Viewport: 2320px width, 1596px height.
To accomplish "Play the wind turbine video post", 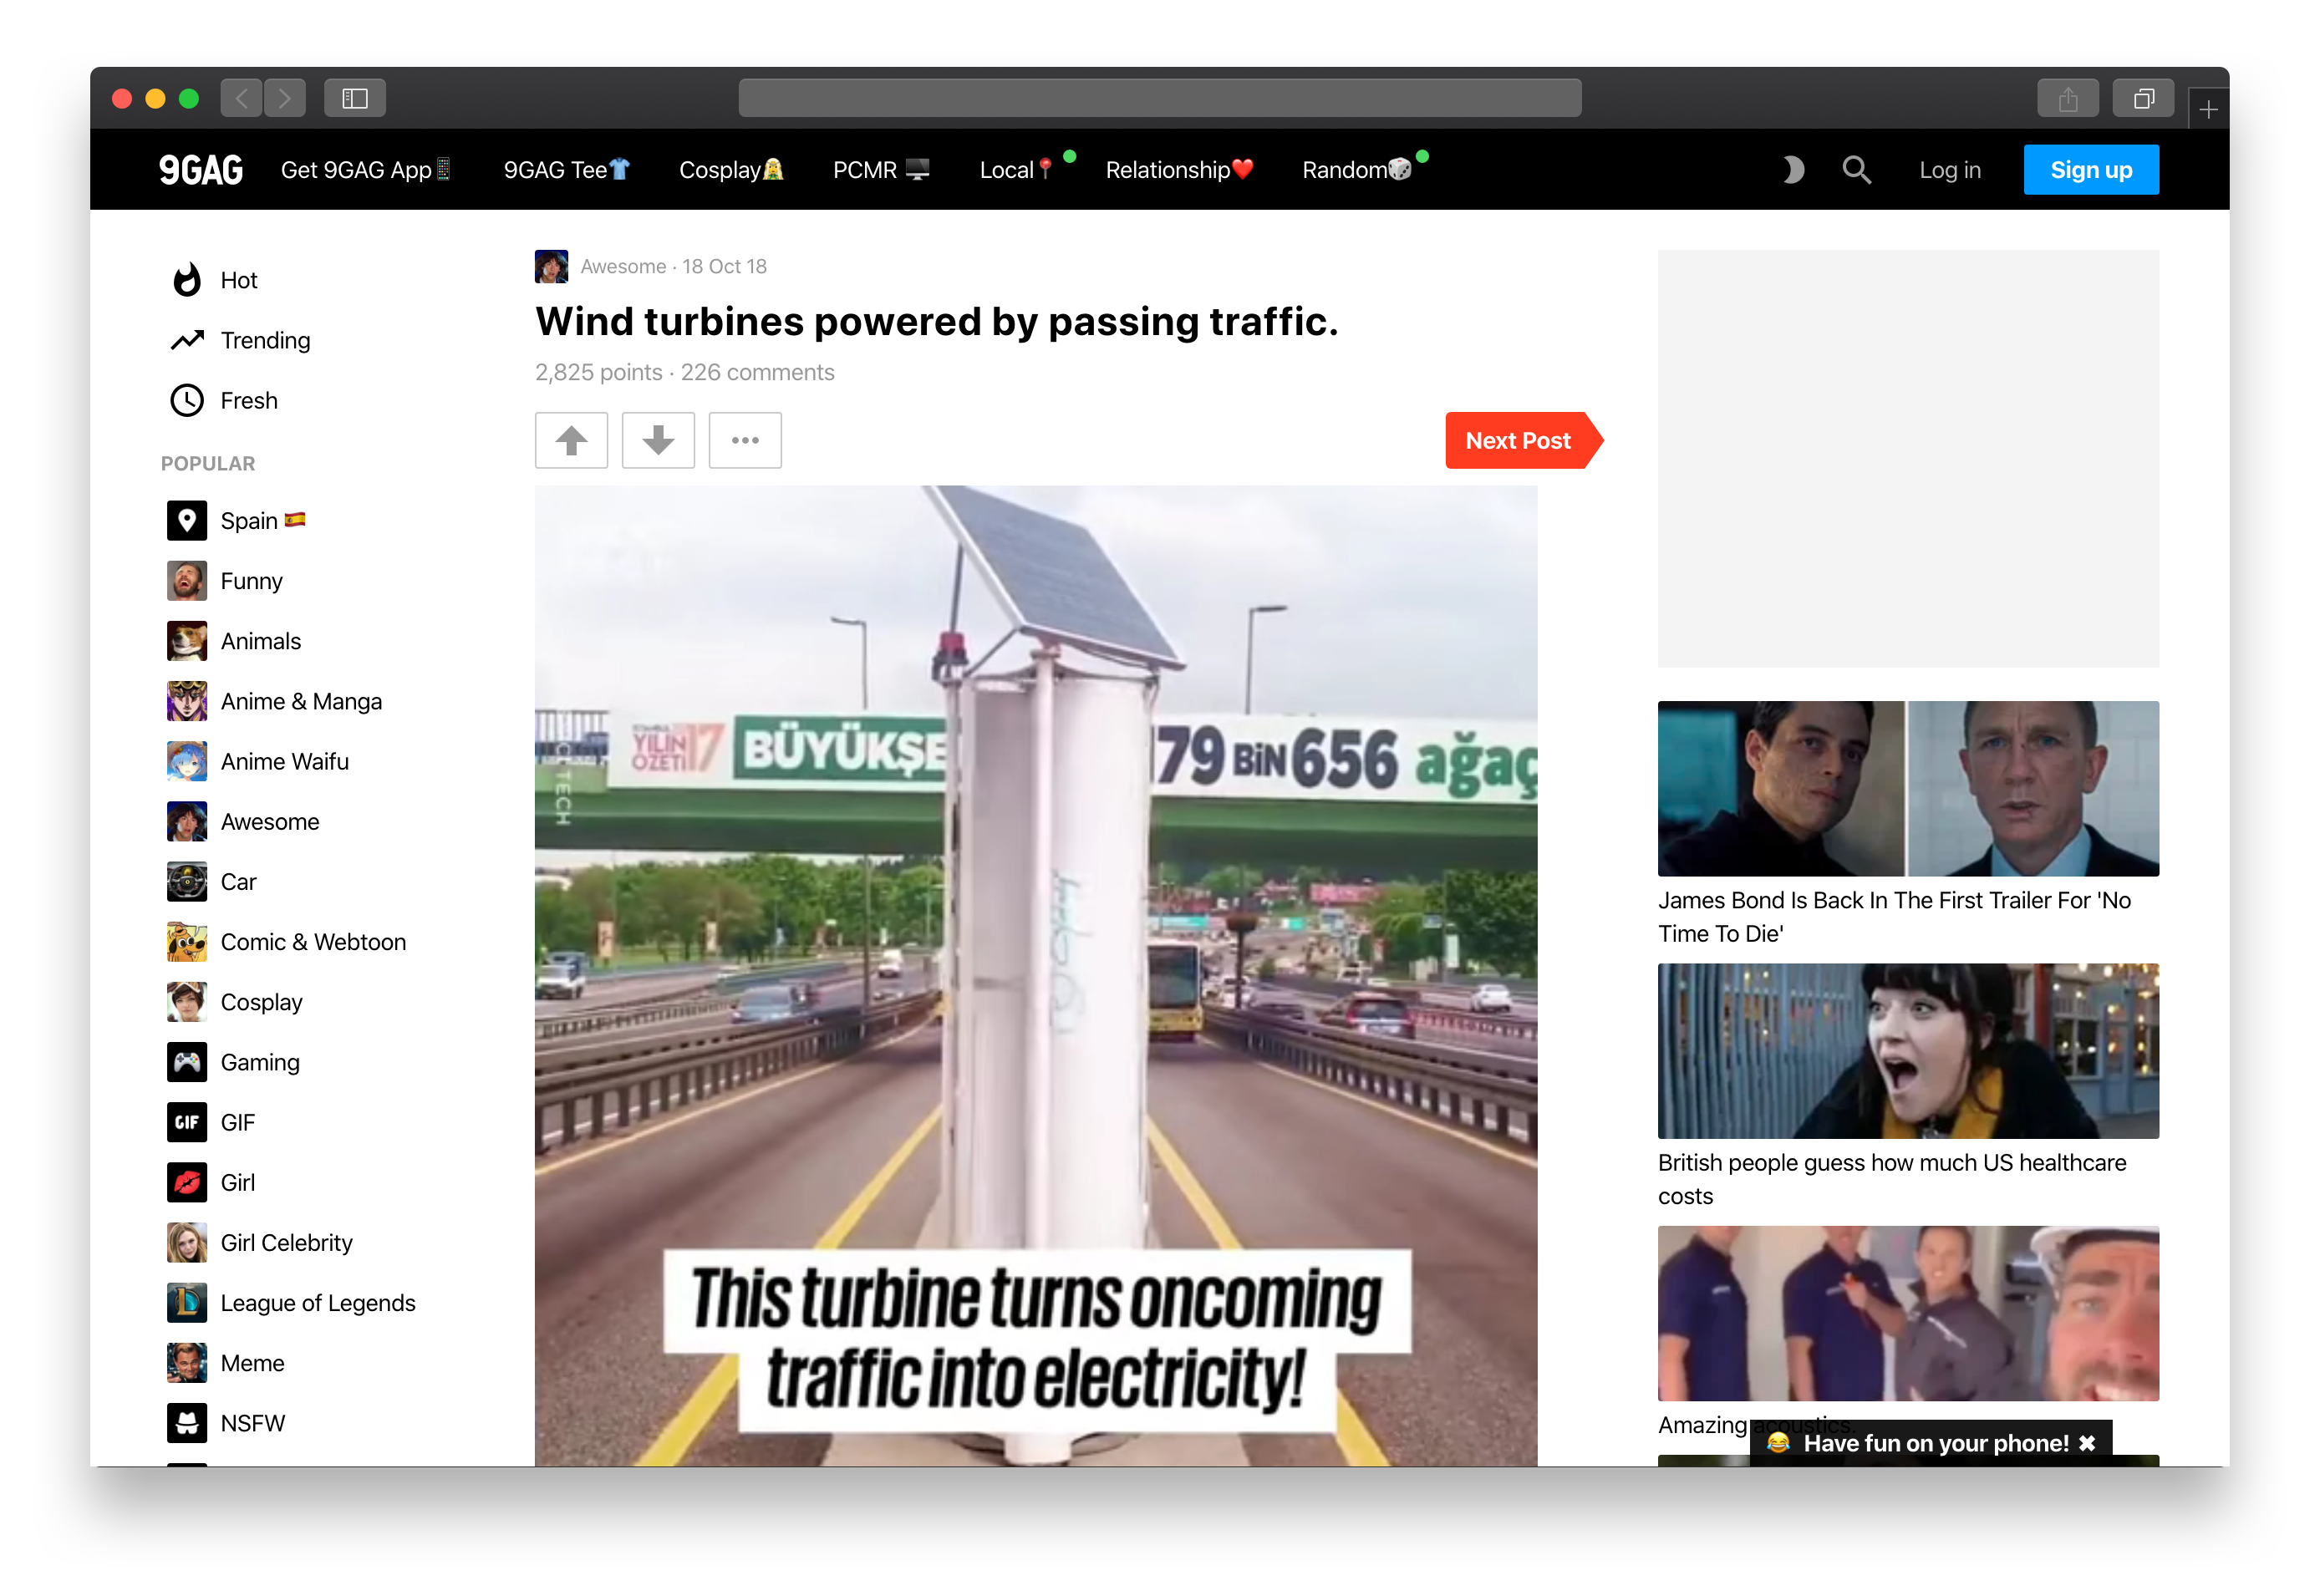I will pyautogui.click(x=1036, y=976).
